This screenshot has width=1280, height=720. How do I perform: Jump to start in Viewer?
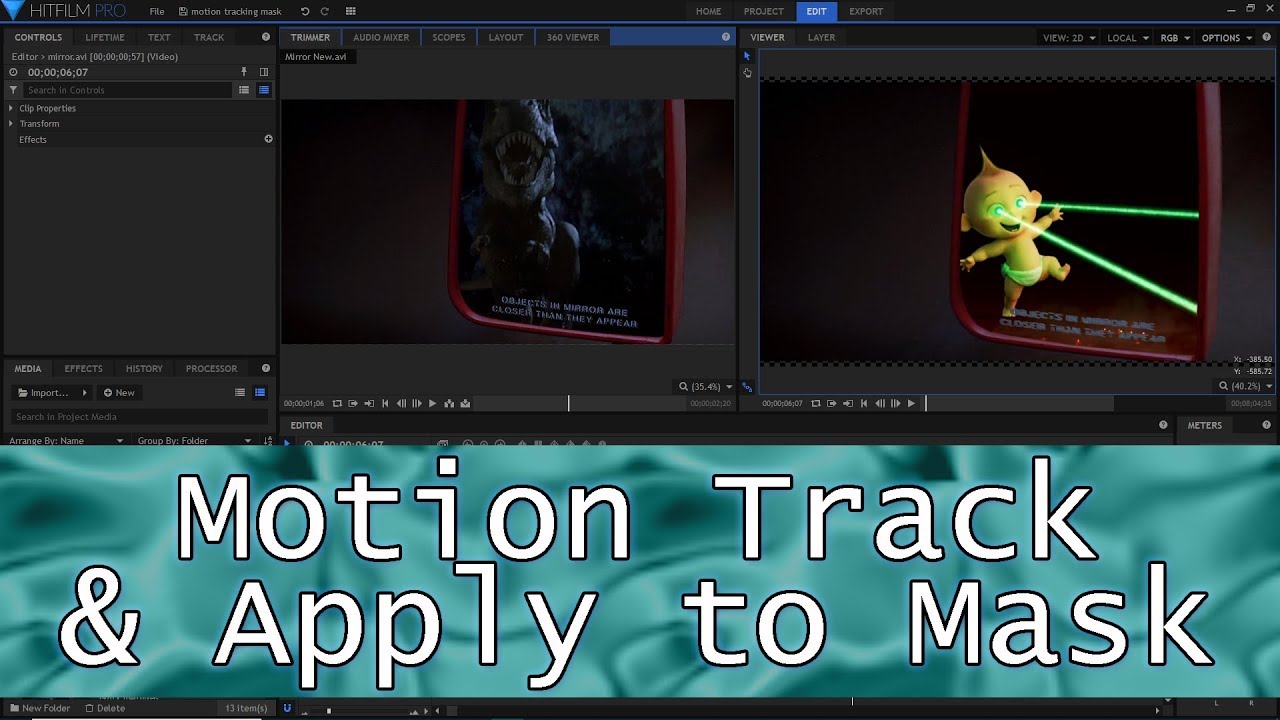(x=864, y=403)
